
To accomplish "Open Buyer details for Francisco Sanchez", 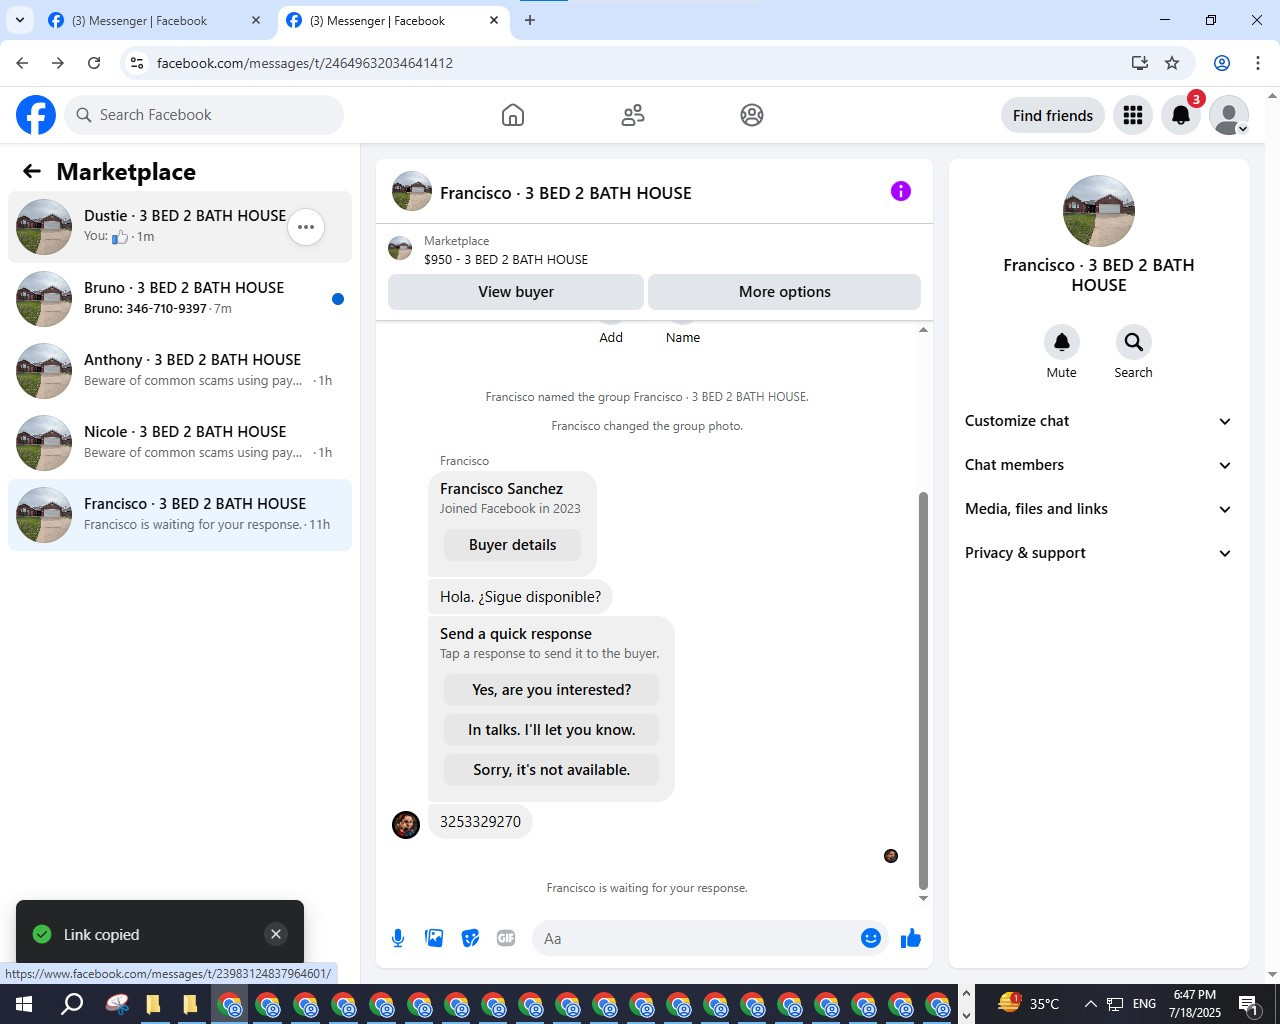I will click(x=512, y=545).
